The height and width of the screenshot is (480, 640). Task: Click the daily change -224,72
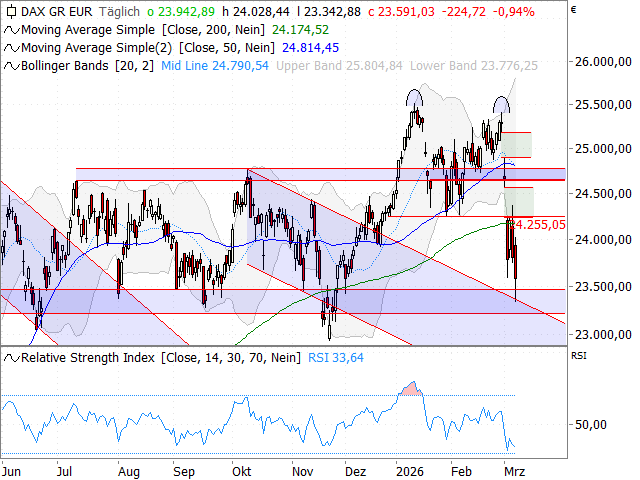[x=464, y=12]
